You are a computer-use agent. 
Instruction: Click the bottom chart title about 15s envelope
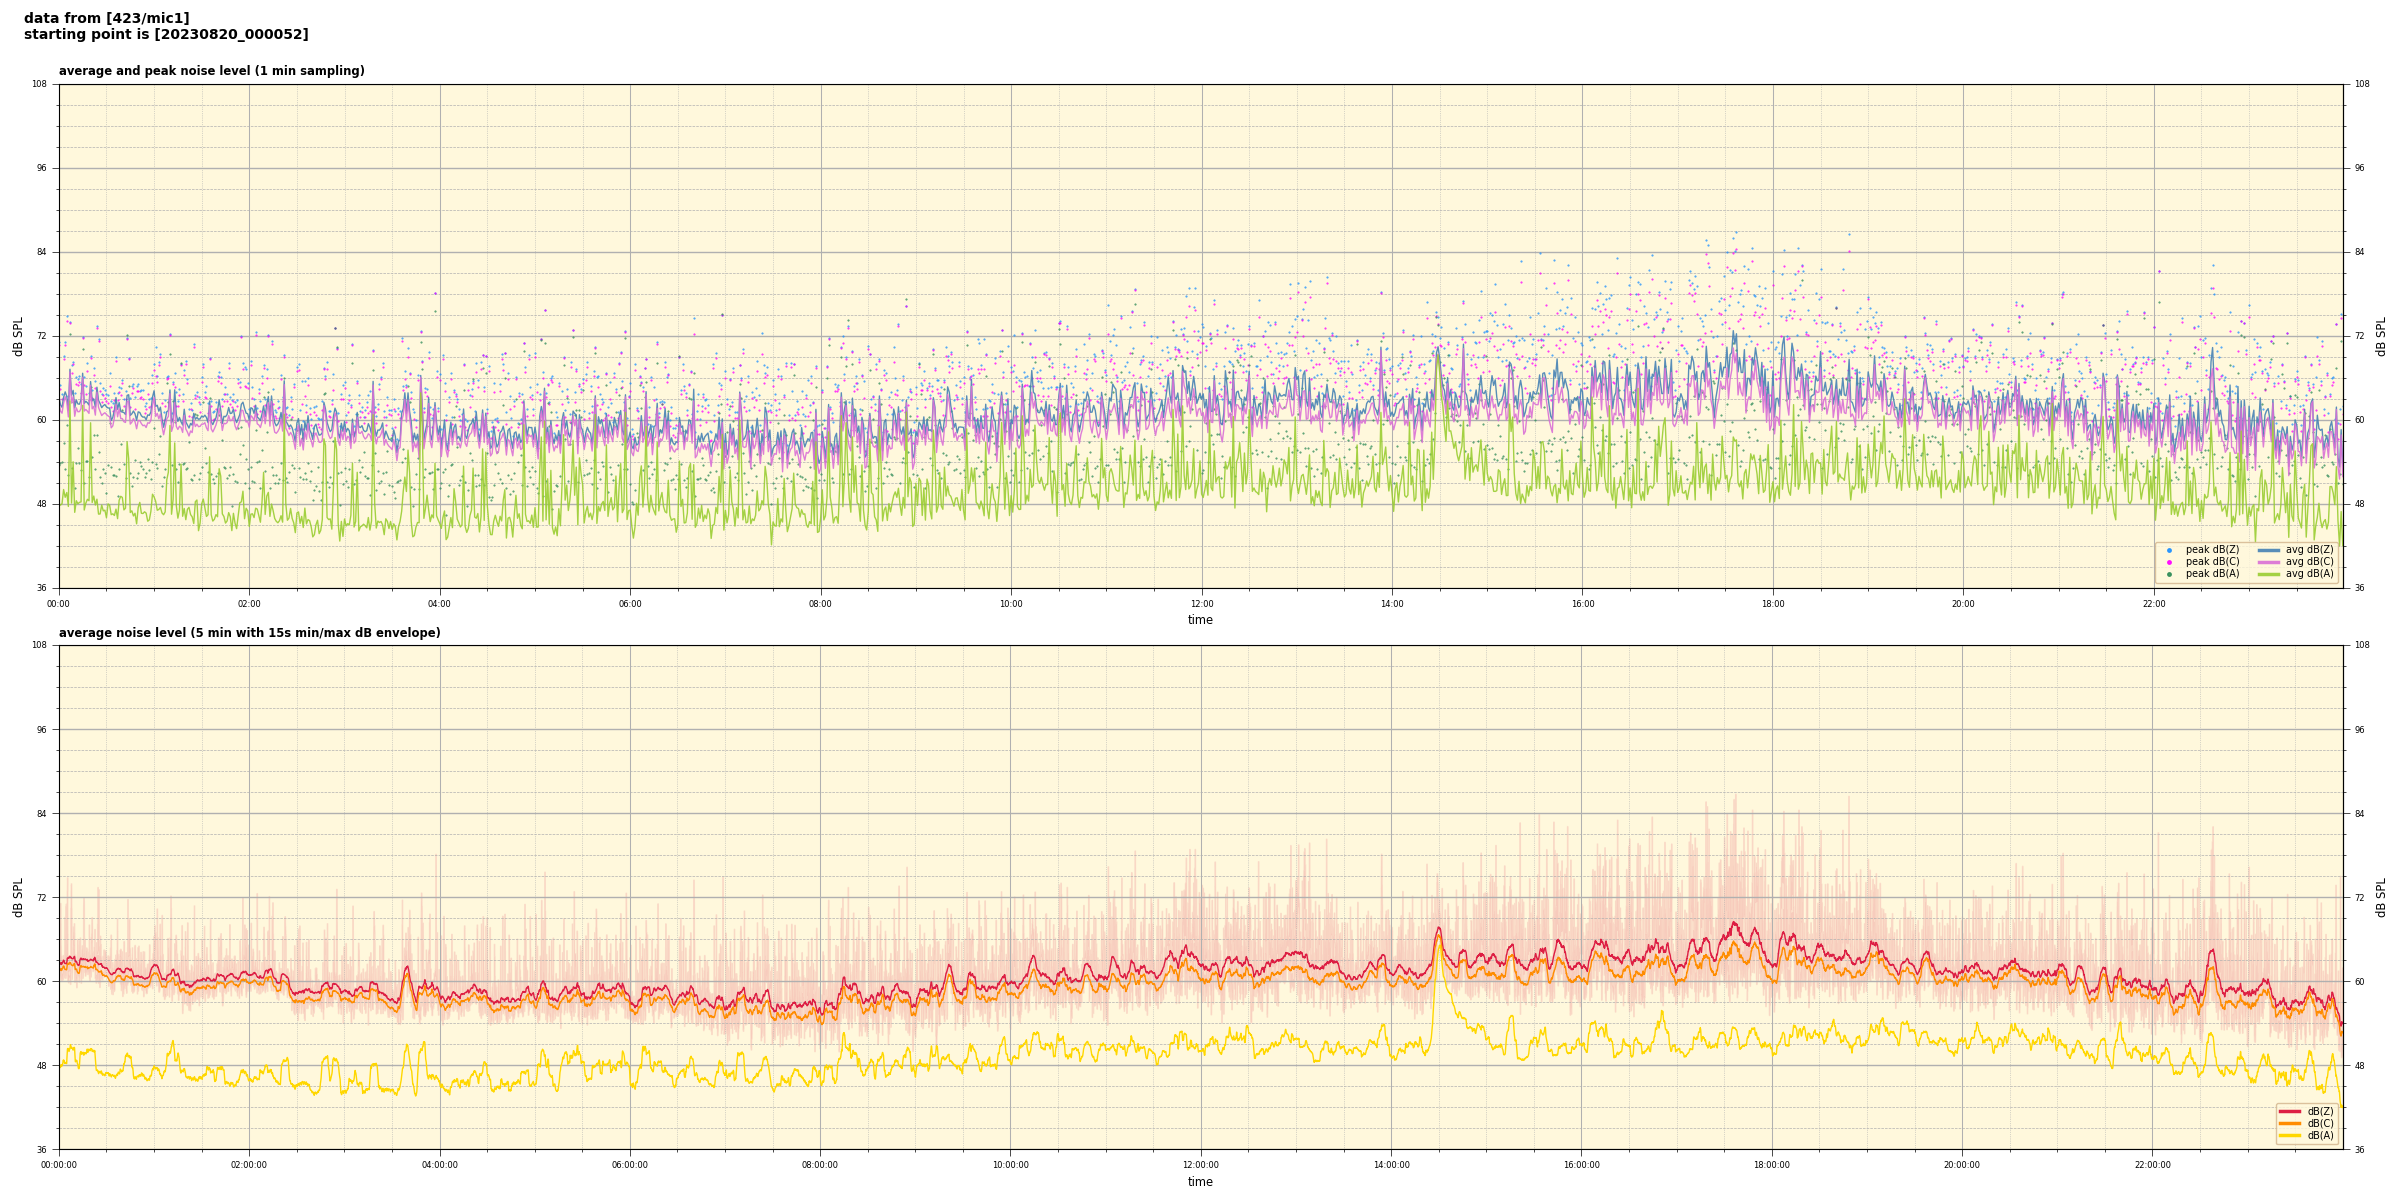pyautogui.click(x=249, y=633)
